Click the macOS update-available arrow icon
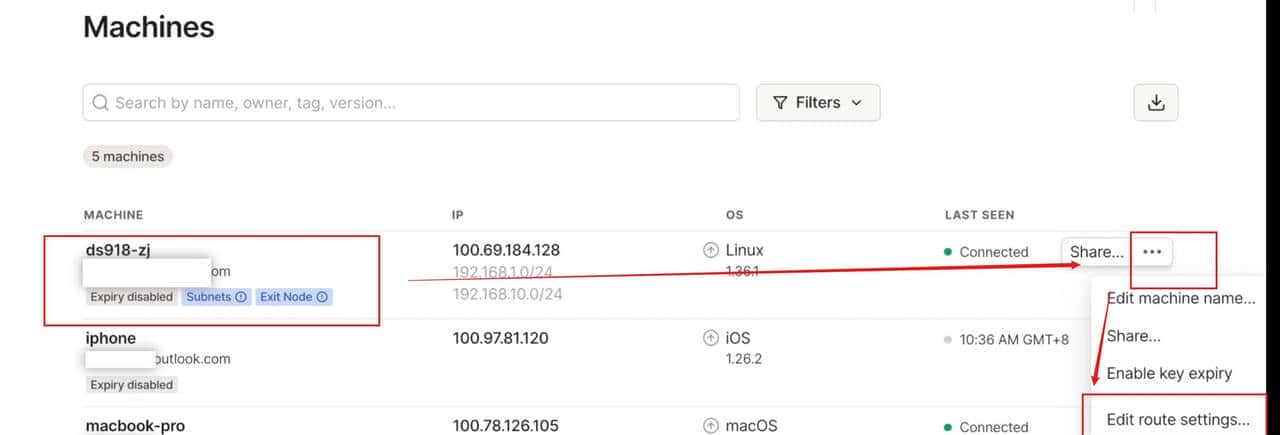 click(711, 427)
